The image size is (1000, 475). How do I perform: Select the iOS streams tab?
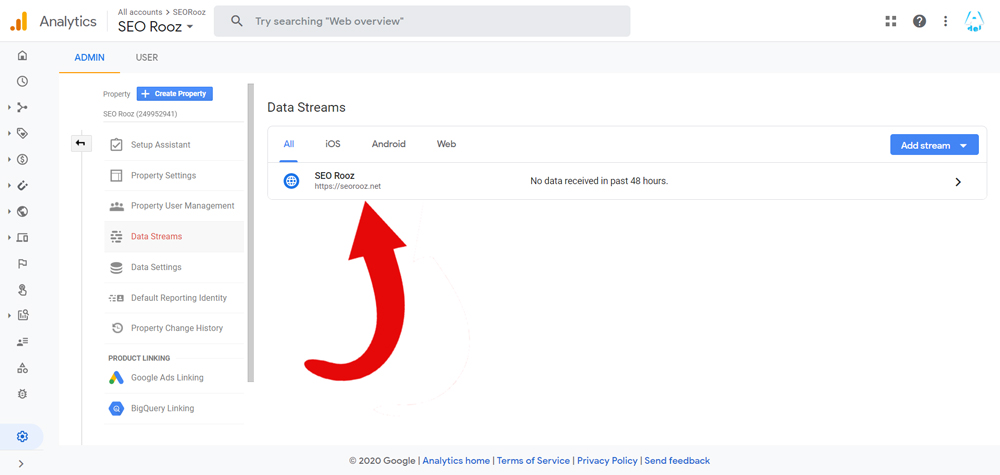(333, 144)
